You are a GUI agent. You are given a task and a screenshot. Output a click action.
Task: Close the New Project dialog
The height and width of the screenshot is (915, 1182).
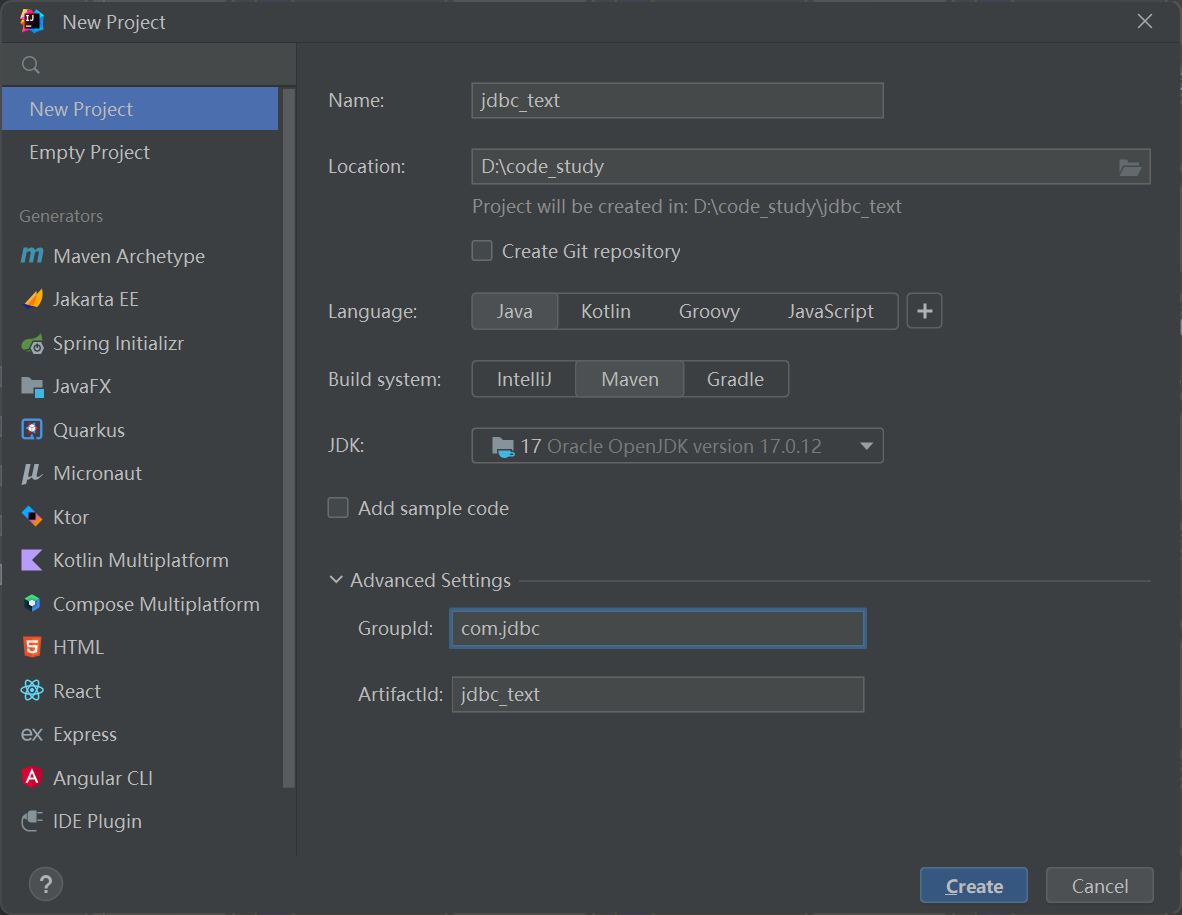[x=1145, y=21]
